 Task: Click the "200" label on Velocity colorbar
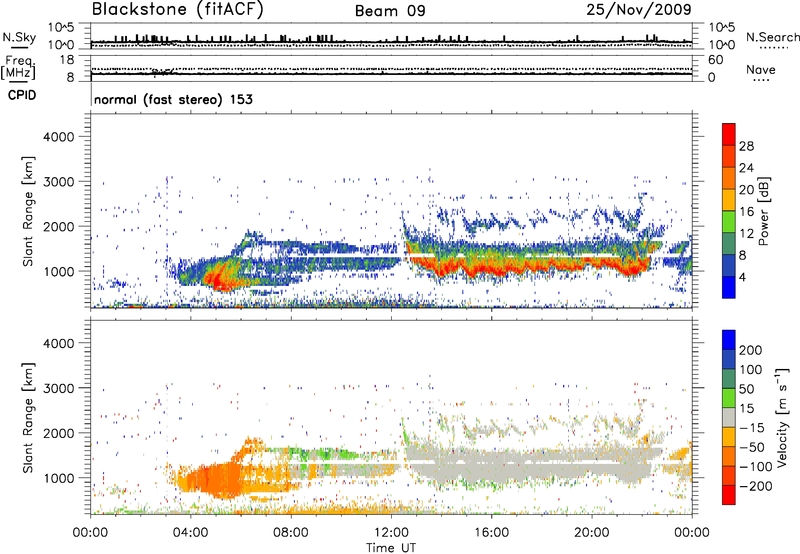click(x=750, y=350)
